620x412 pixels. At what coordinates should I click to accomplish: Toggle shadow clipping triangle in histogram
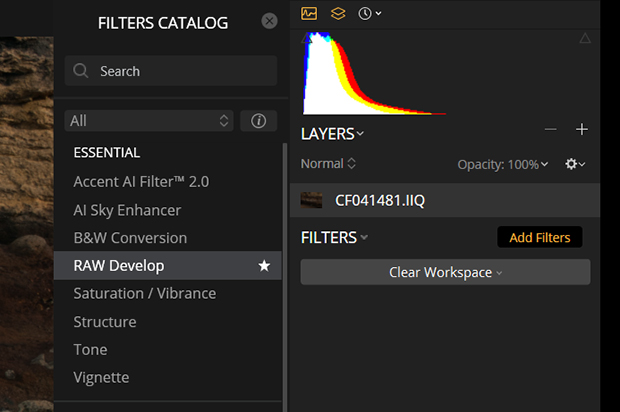[307, 38]
